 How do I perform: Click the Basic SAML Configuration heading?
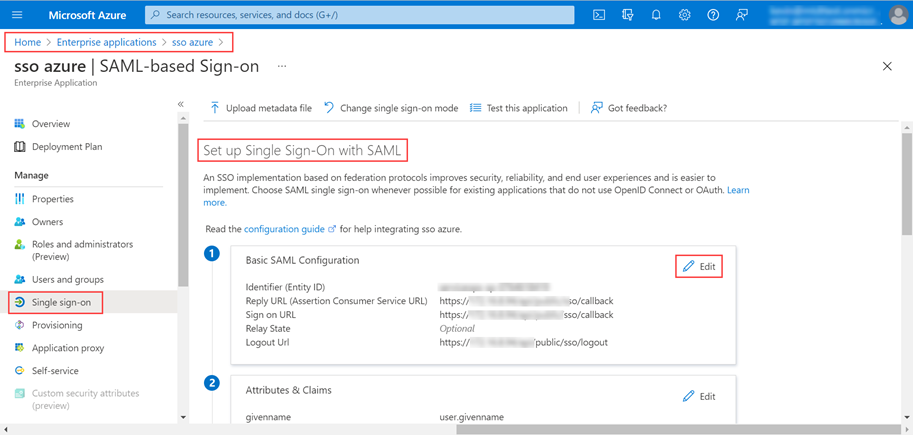tap(302, 260)
